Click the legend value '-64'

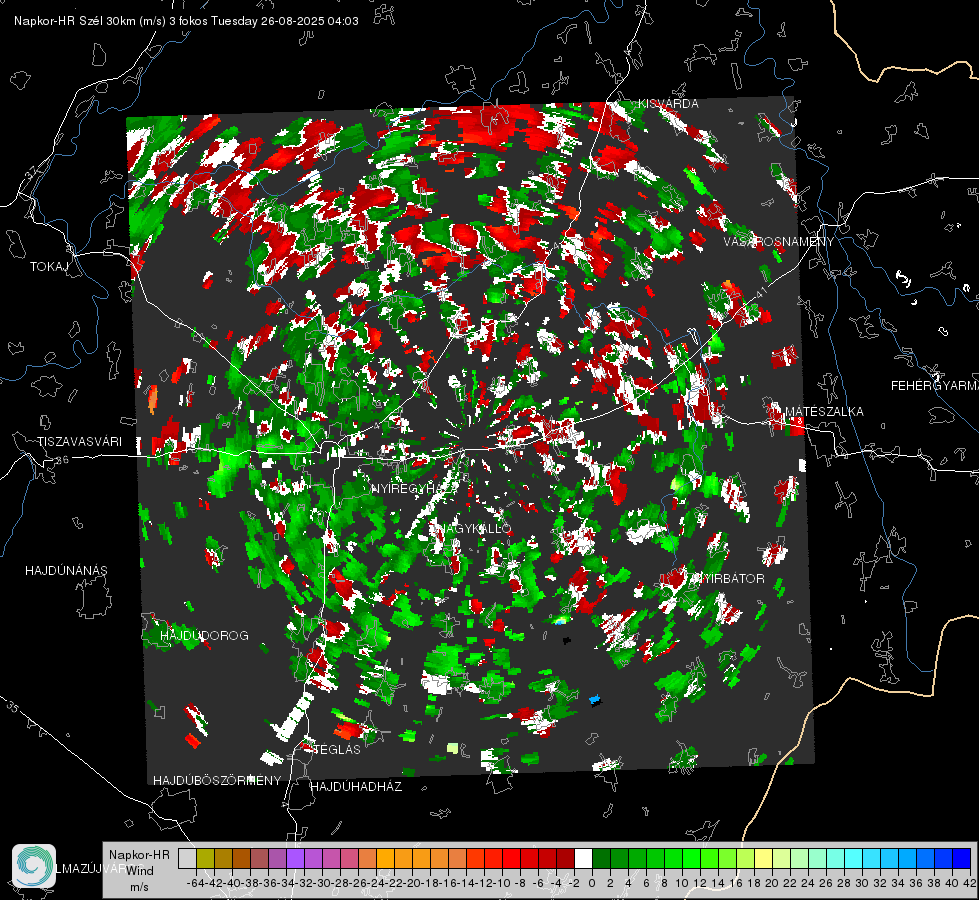[x=195, y=883]
